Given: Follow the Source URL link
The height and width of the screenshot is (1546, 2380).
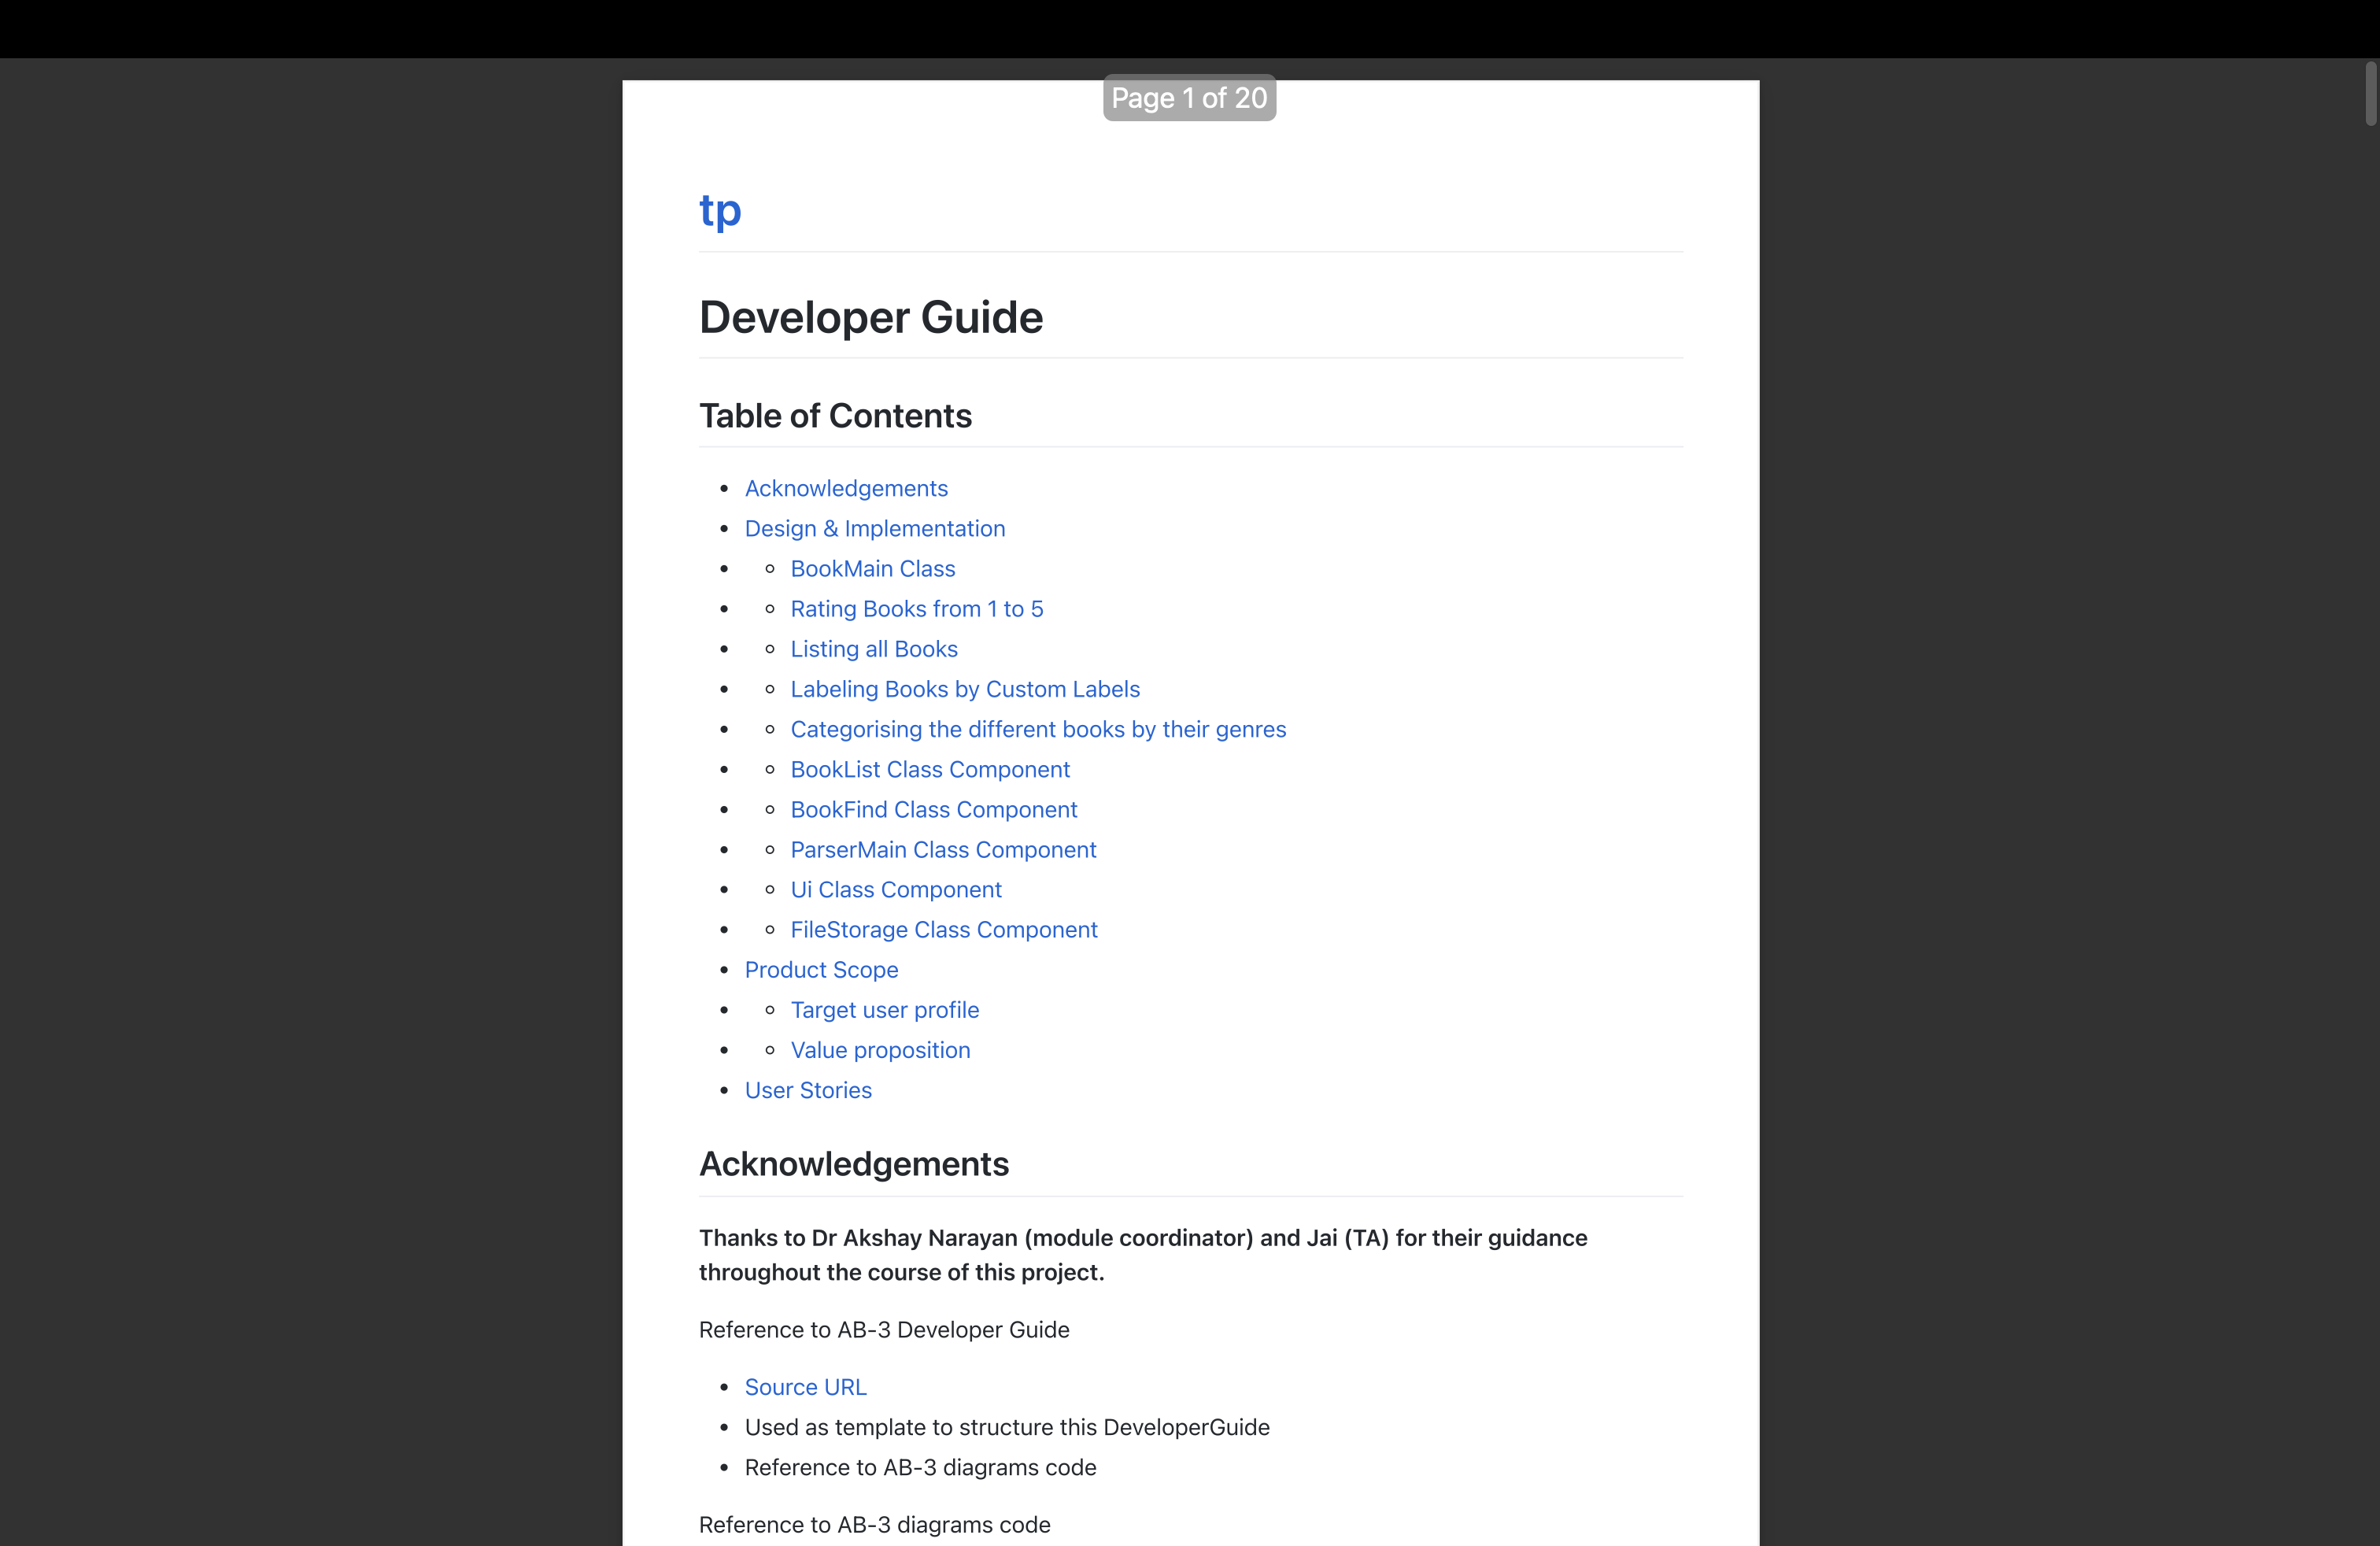Looking at the screenshot, I should point(805,1387).
